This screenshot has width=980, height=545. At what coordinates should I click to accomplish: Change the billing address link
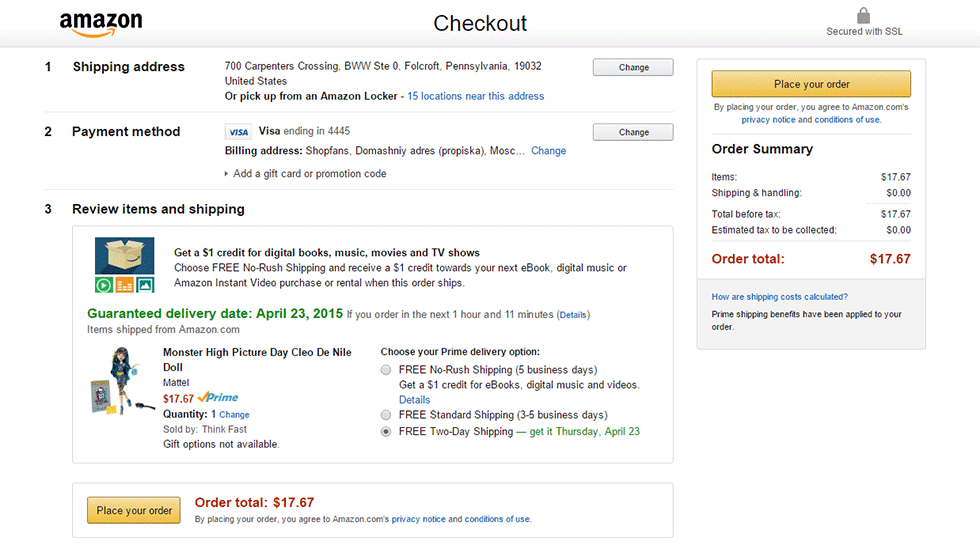(548, 151)
